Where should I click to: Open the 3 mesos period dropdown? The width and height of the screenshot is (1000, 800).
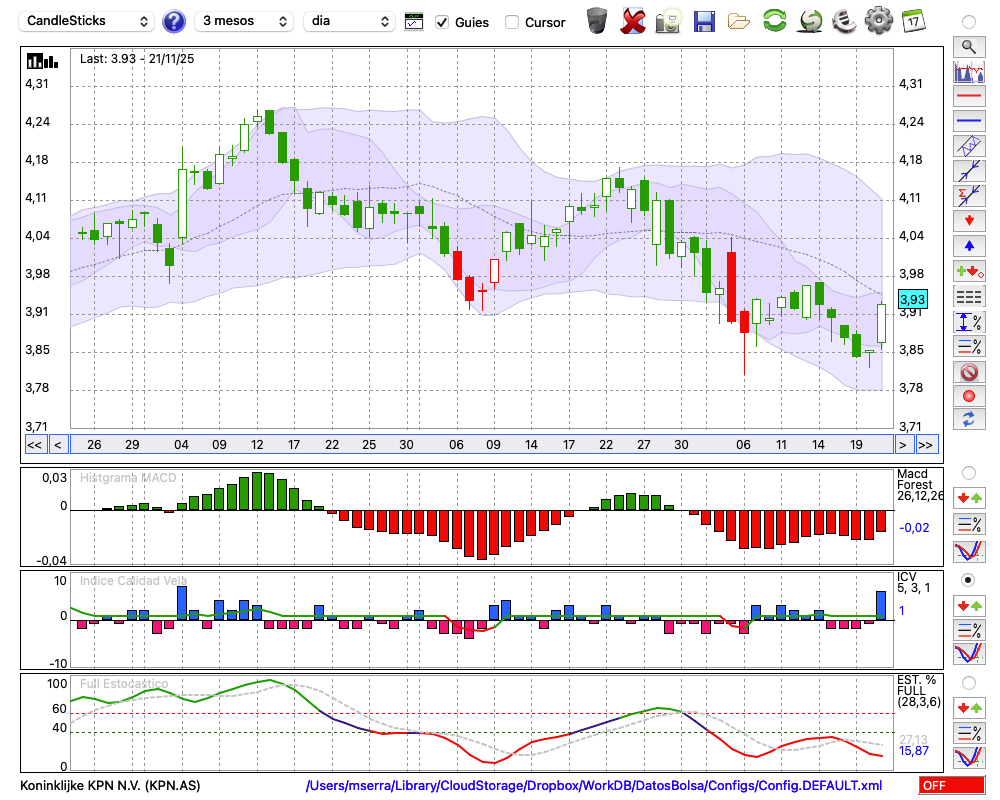244,21
